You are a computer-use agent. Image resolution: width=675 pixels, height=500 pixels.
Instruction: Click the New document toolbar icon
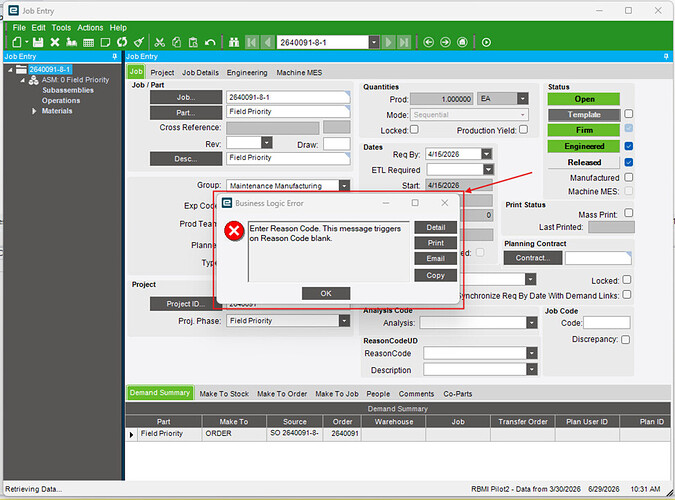click(17, 42)
